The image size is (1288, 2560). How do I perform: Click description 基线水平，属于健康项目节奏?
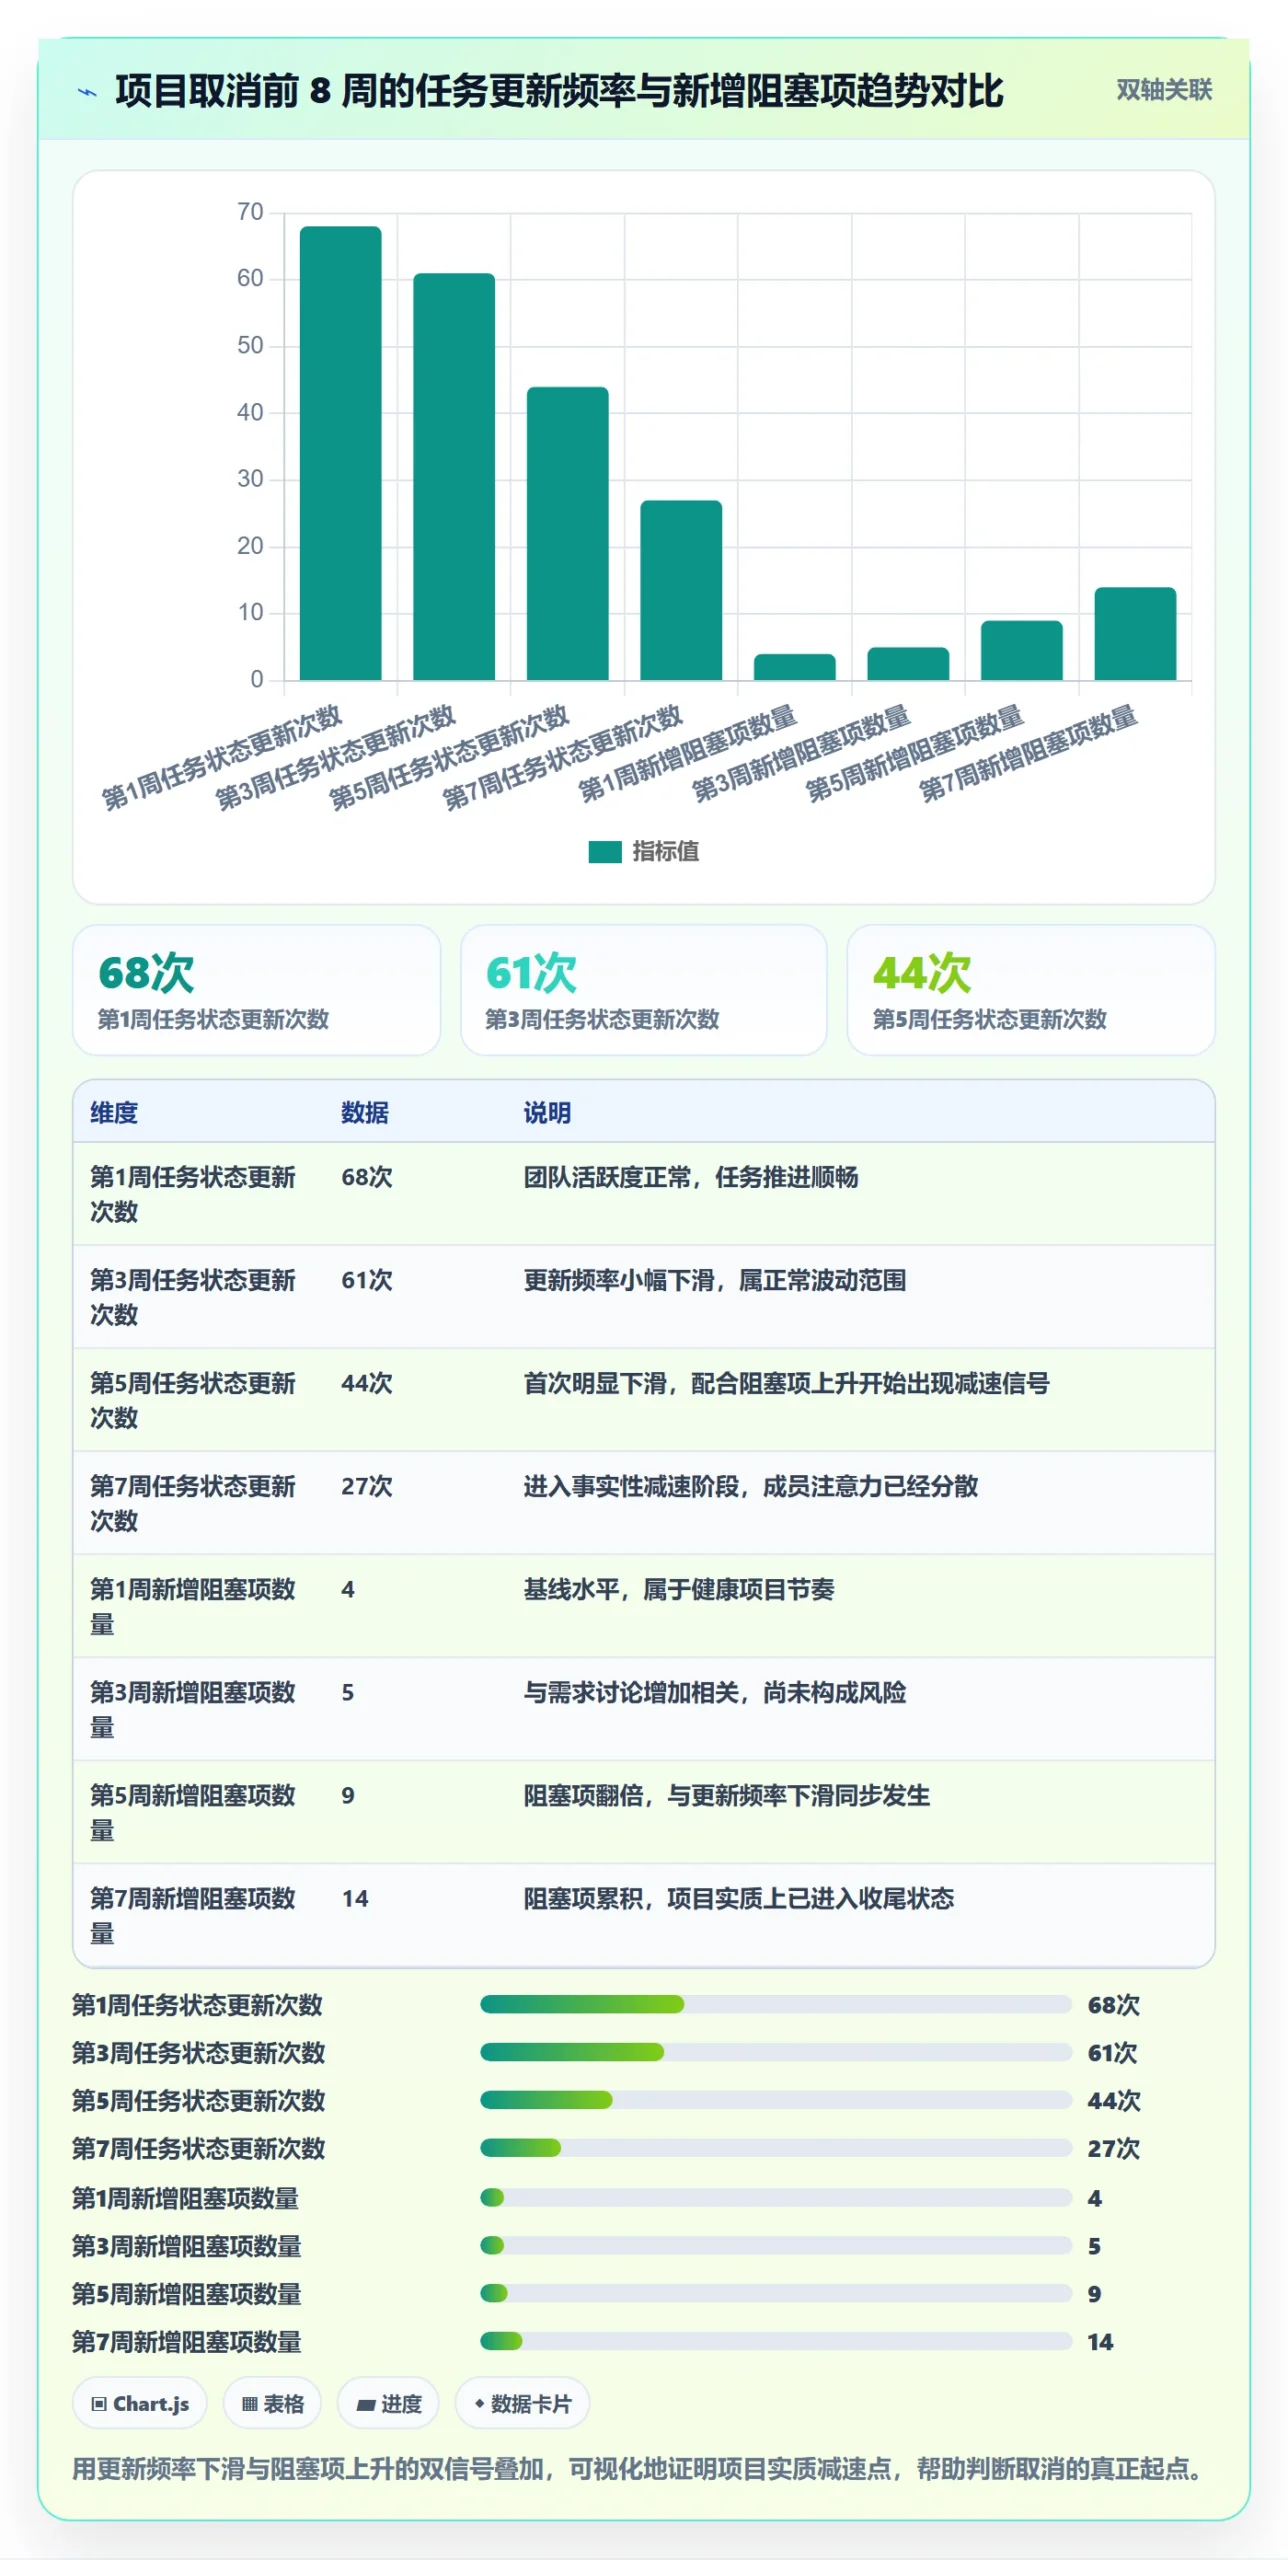679,1589
